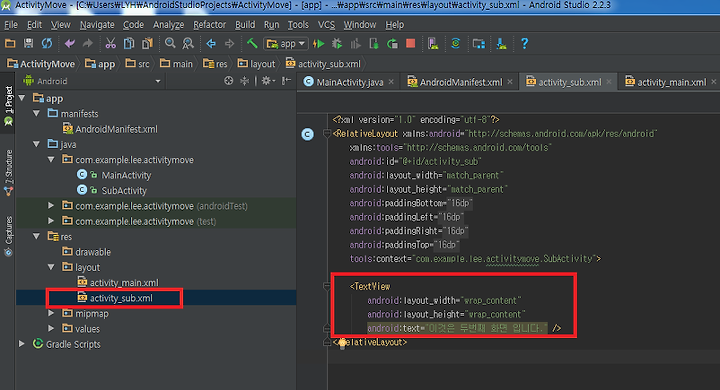Screen dimensions: 720x390
Task: Switch to the MainActivity.java tab
Action: click(349, 82)
